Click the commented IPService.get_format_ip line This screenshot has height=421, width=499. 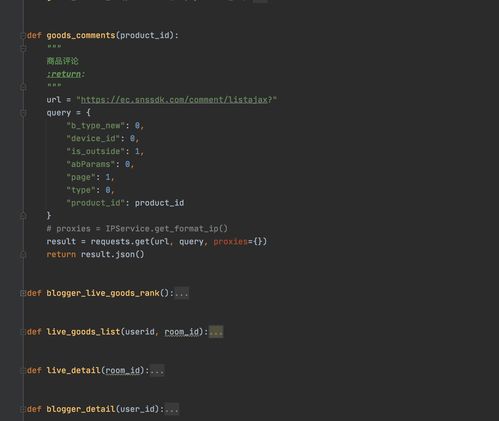click(x=137, y=229)
